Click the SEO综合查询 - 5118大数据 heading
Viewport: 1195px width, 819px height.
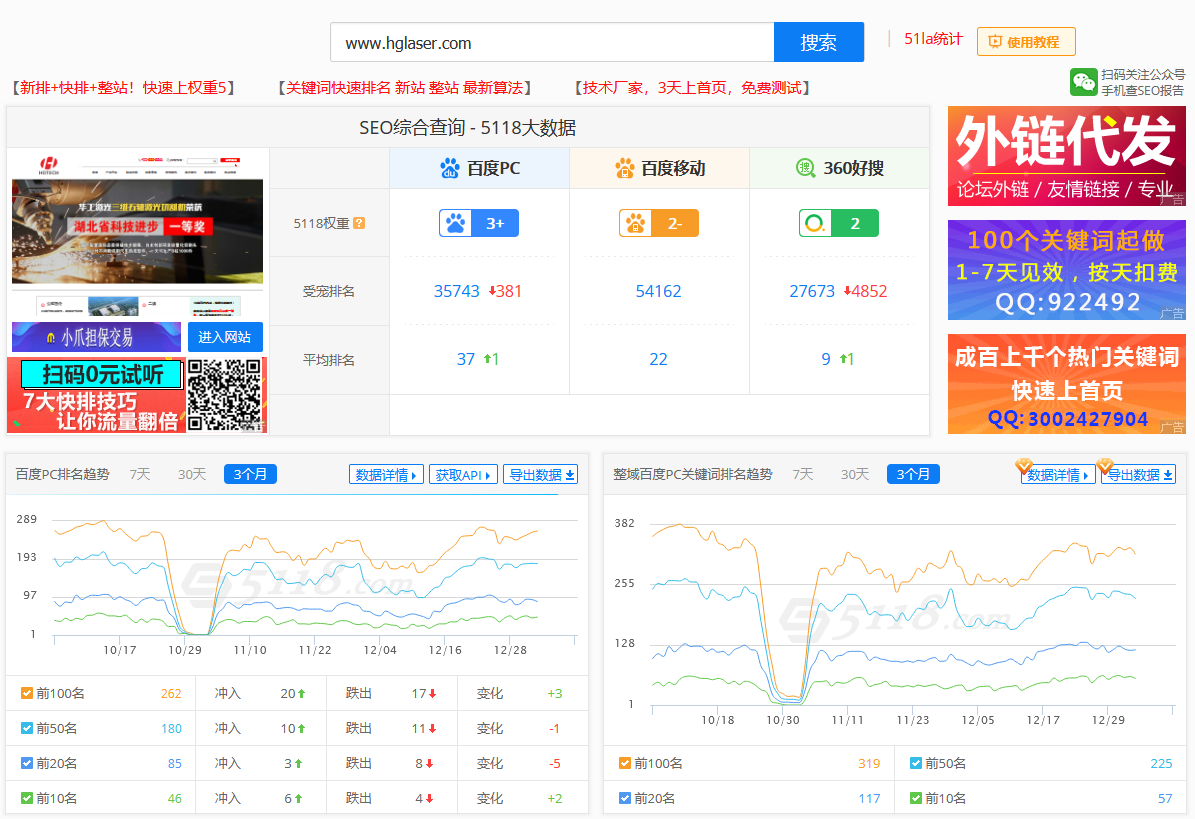[x=467, y=127]
